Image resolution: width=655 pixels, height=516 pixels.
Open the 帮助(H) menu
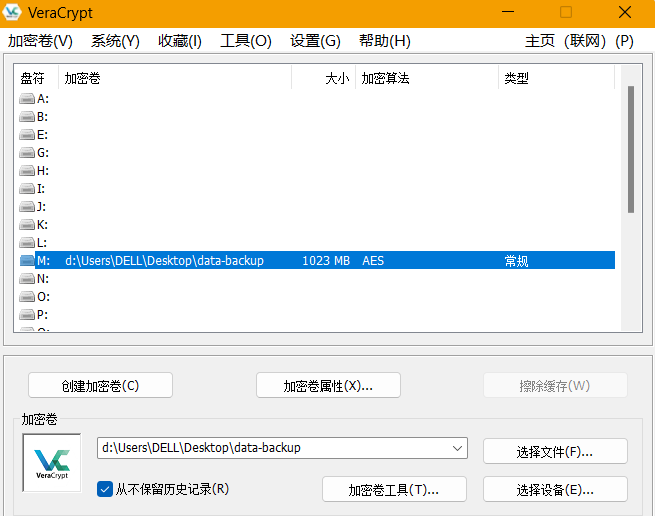pyautogui.click(x=385, y=41)
